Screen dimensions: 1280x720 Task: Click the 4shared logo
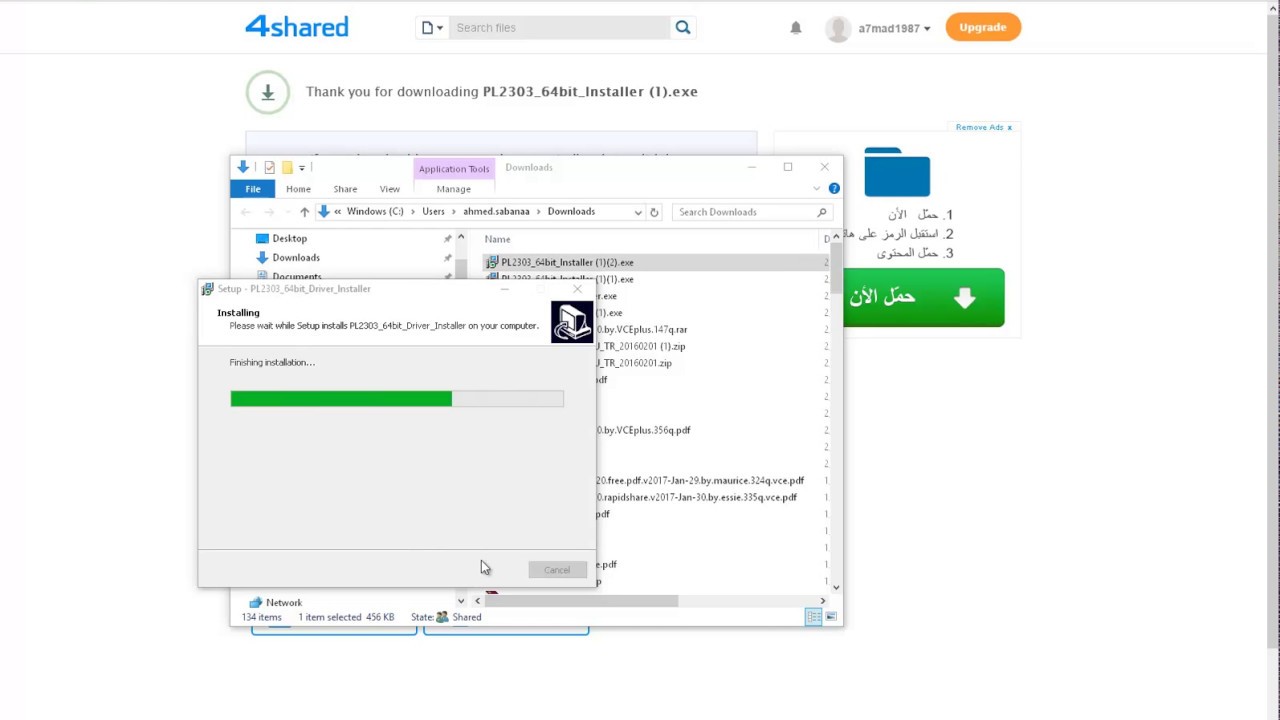(297, 27)
